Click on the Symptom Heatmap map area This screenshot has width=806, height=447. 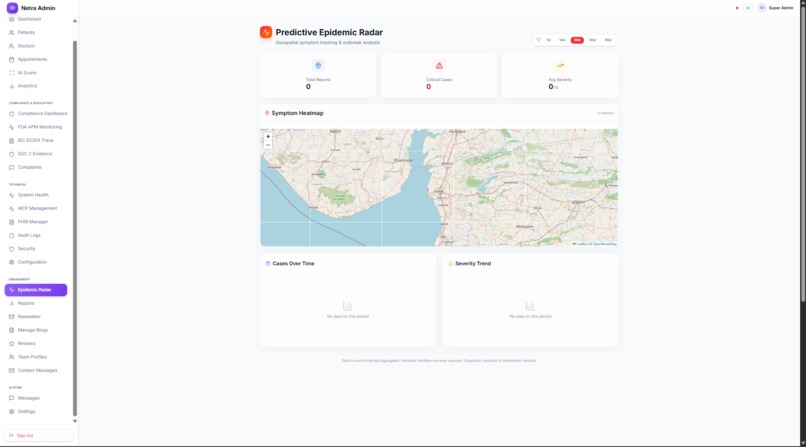[x=439, y=187]
